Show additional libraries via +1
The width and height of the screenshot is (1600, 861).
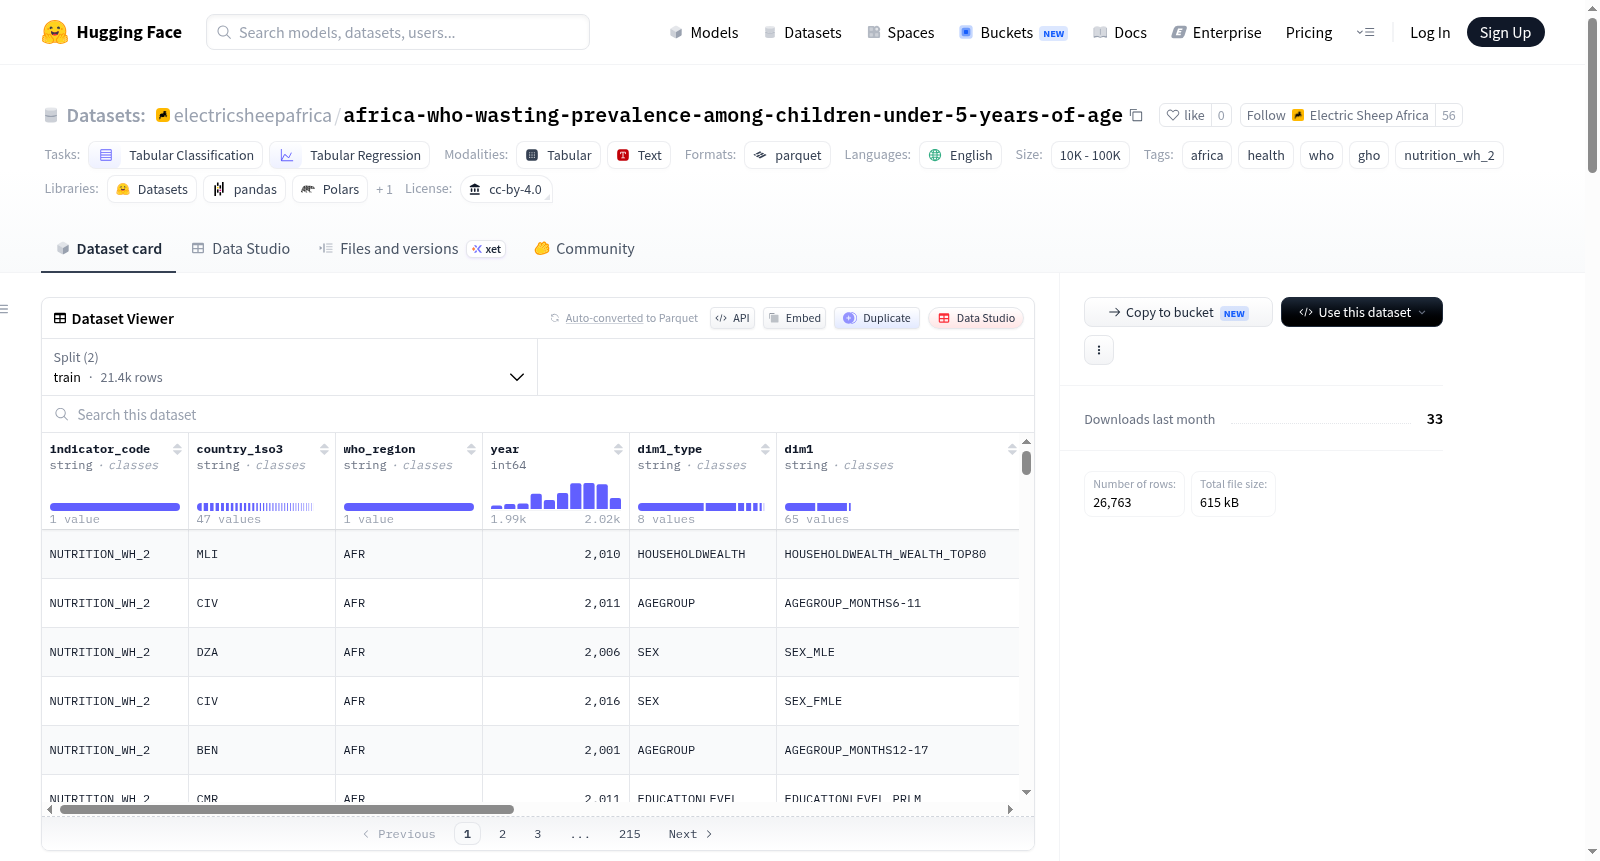tap(384, 189)
